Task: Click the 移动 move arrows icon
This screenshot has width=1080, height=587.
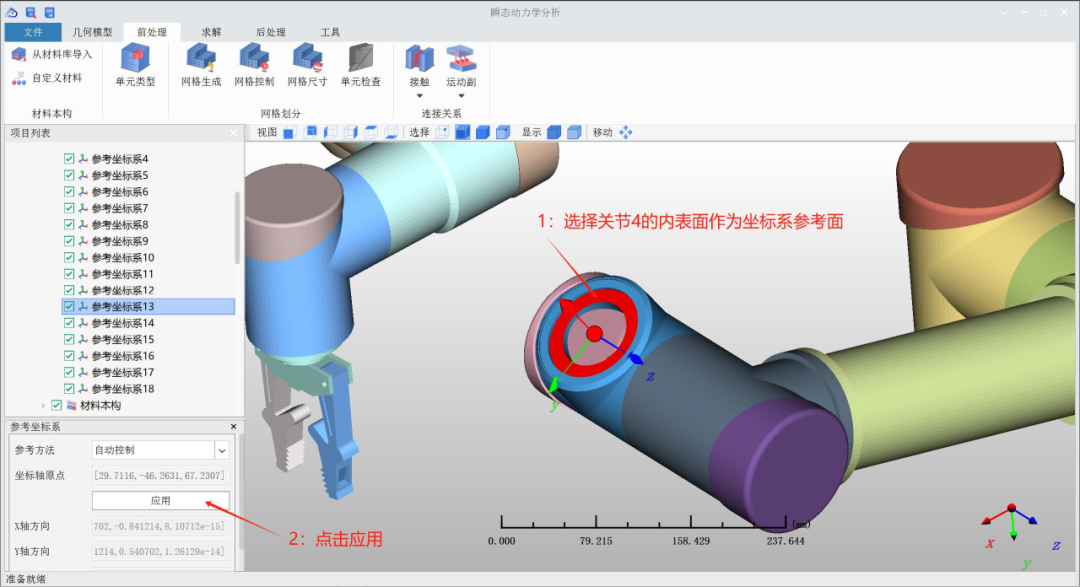Action: 625,132
